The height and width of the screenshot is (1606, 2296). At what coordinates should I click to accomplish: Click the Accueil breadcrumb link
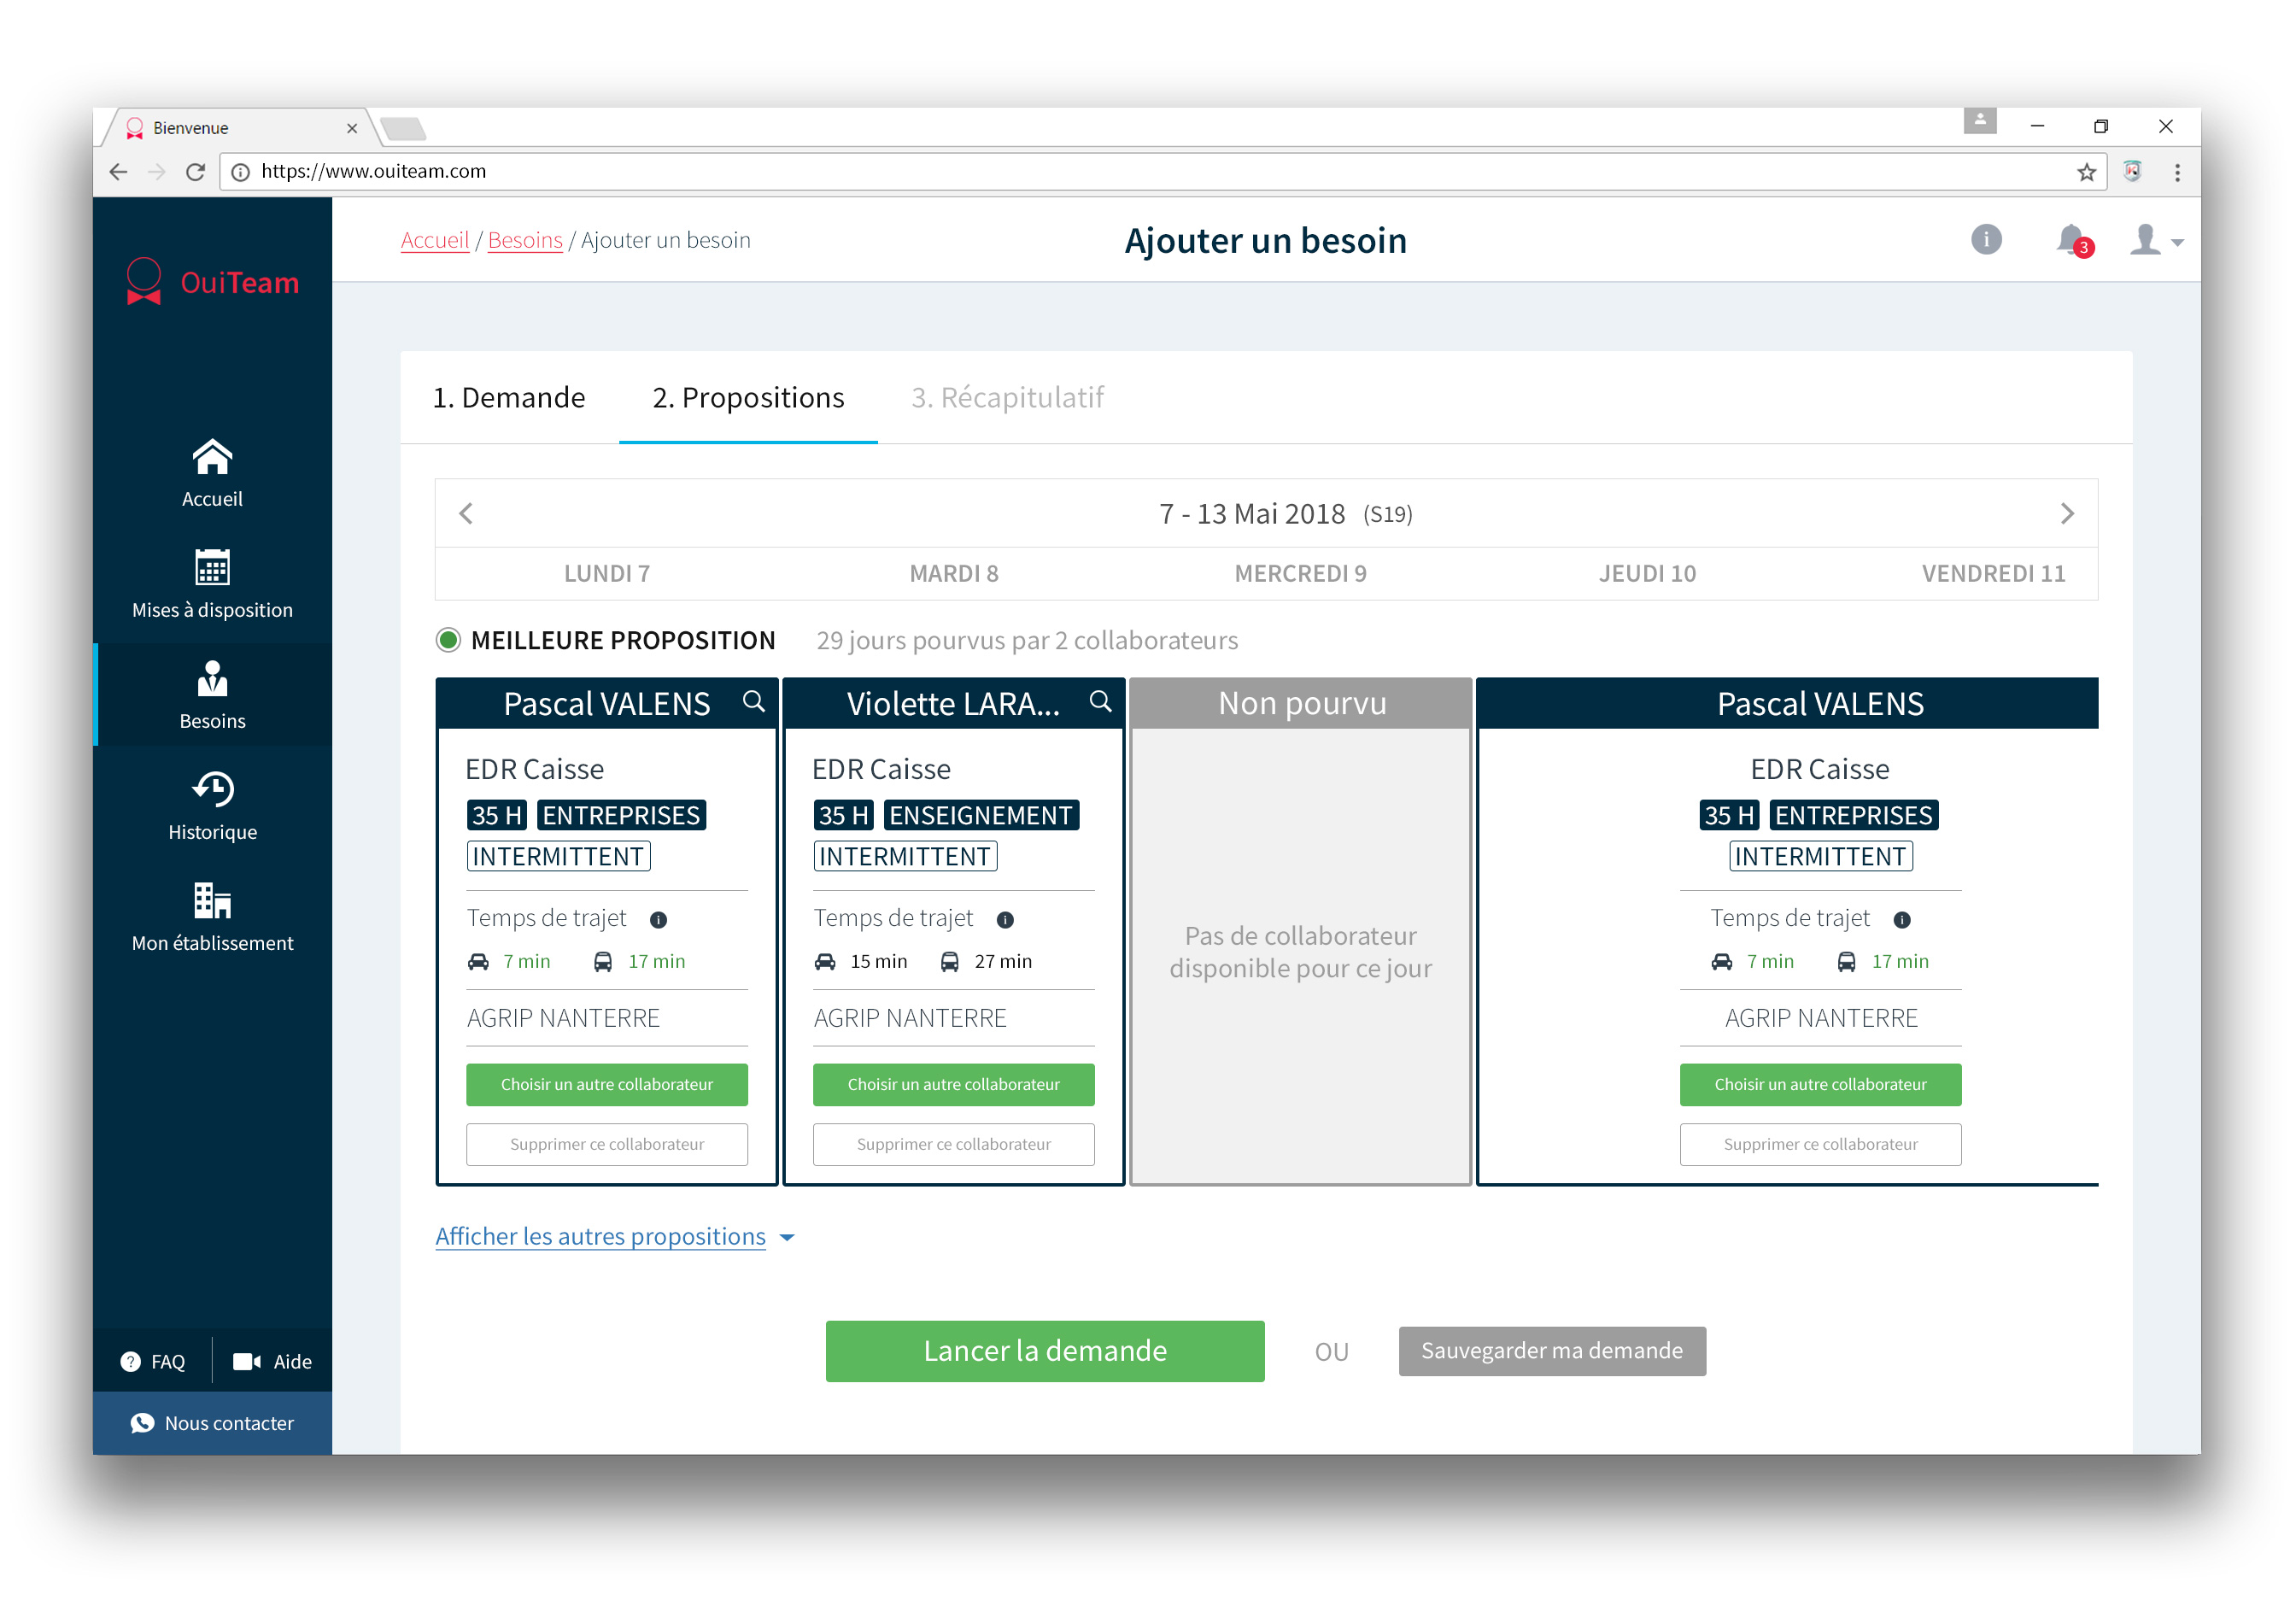[x=435, y=240]
